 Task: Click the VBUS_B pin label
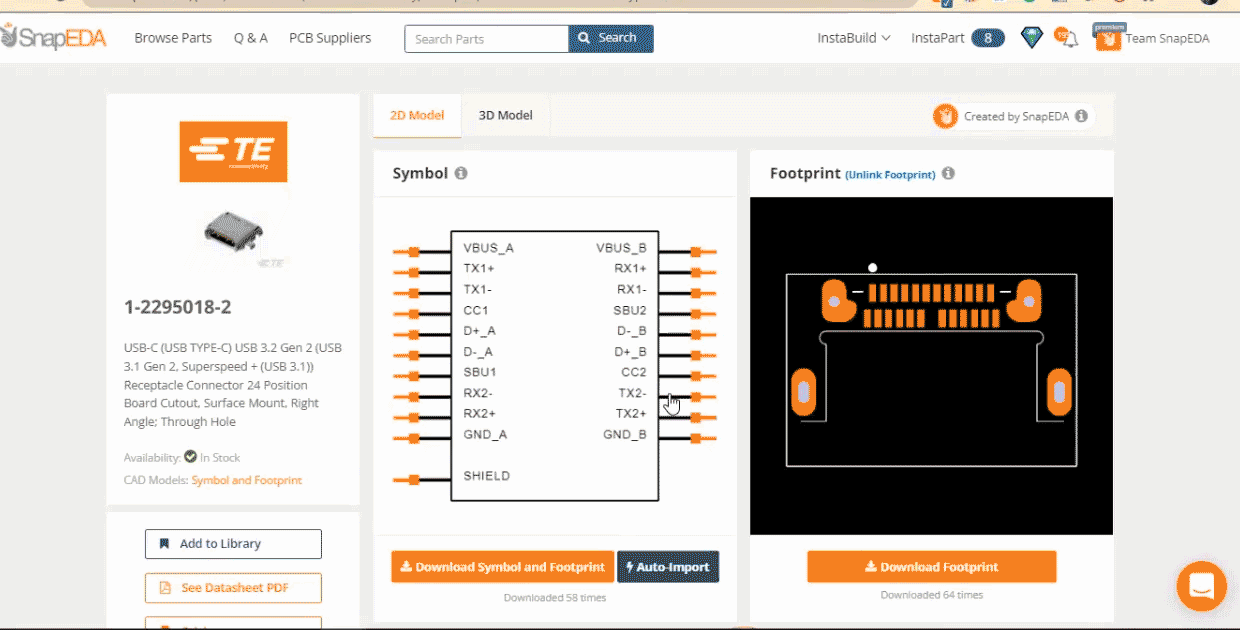(622, 248)
